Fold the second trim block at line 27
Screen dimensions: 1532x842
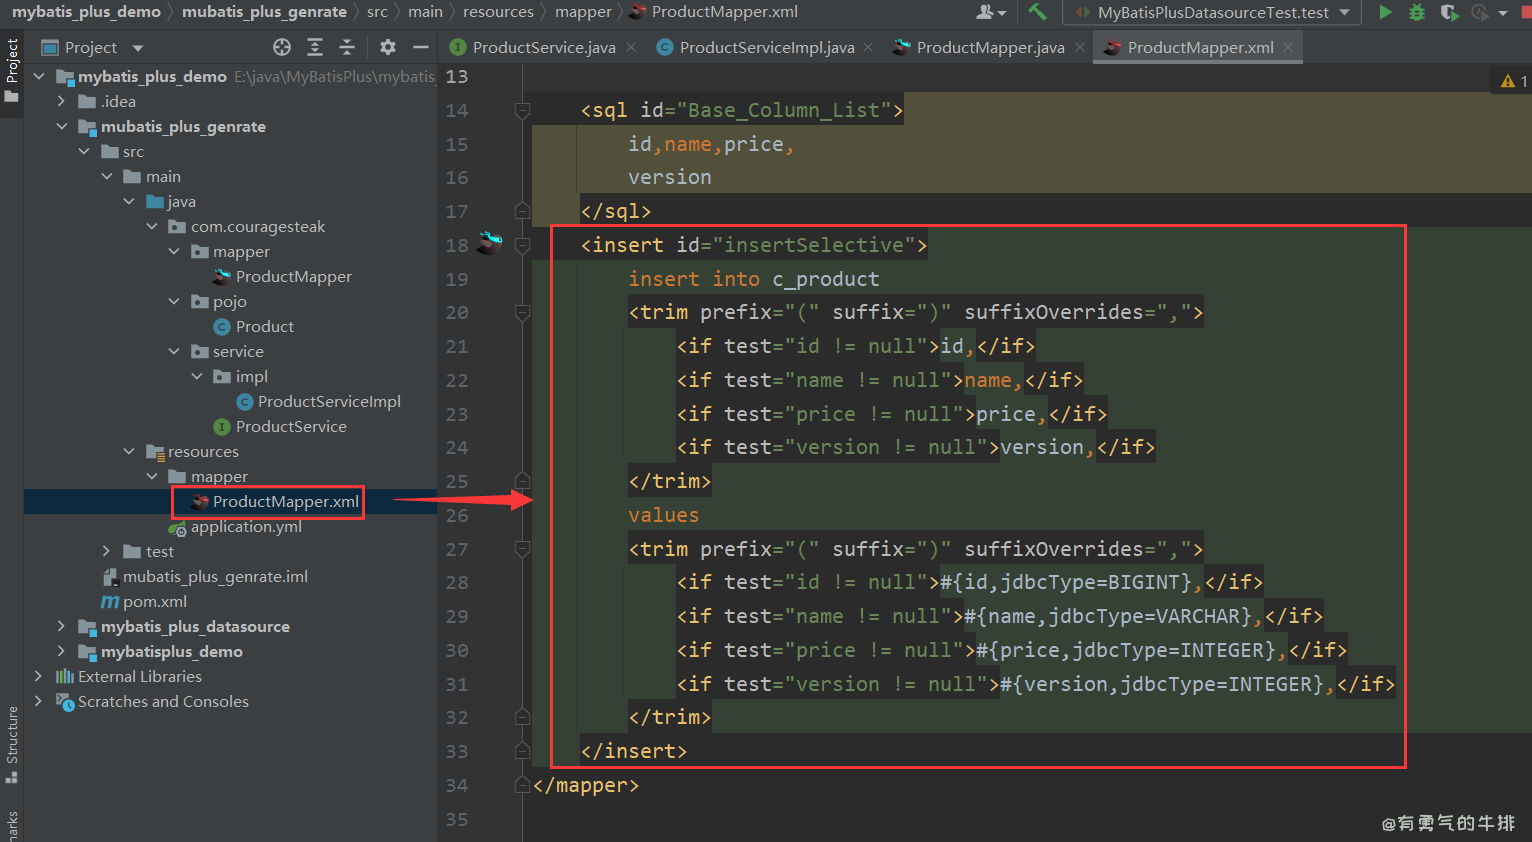click(522, 549)
